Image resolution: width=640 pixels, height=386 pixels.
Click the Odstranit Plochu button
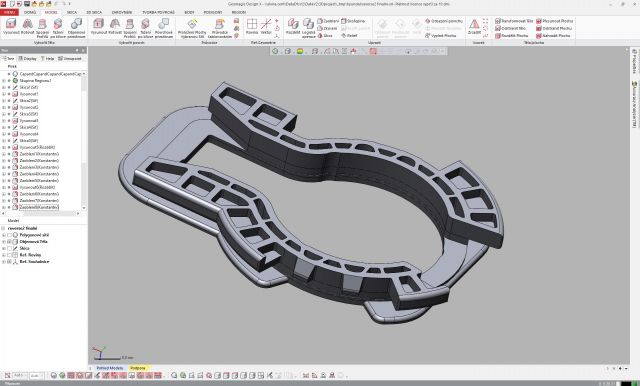tap(553, 29)
